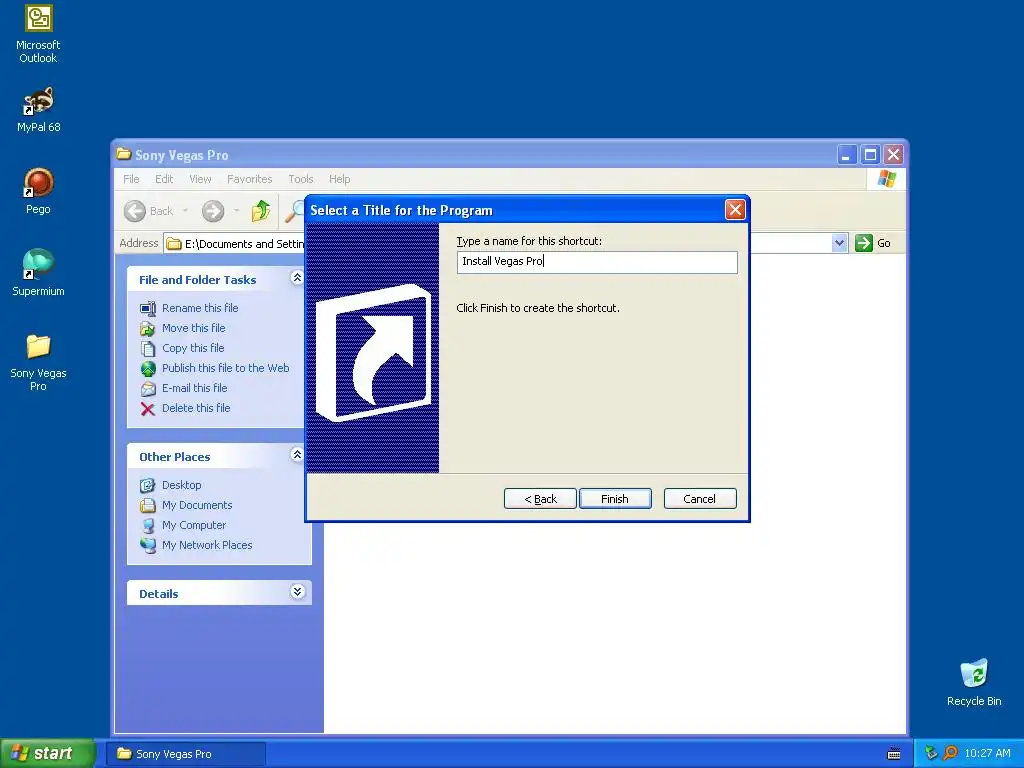Click the My Computer icon
Screen dimensions: 1024x768
point(148,525)
